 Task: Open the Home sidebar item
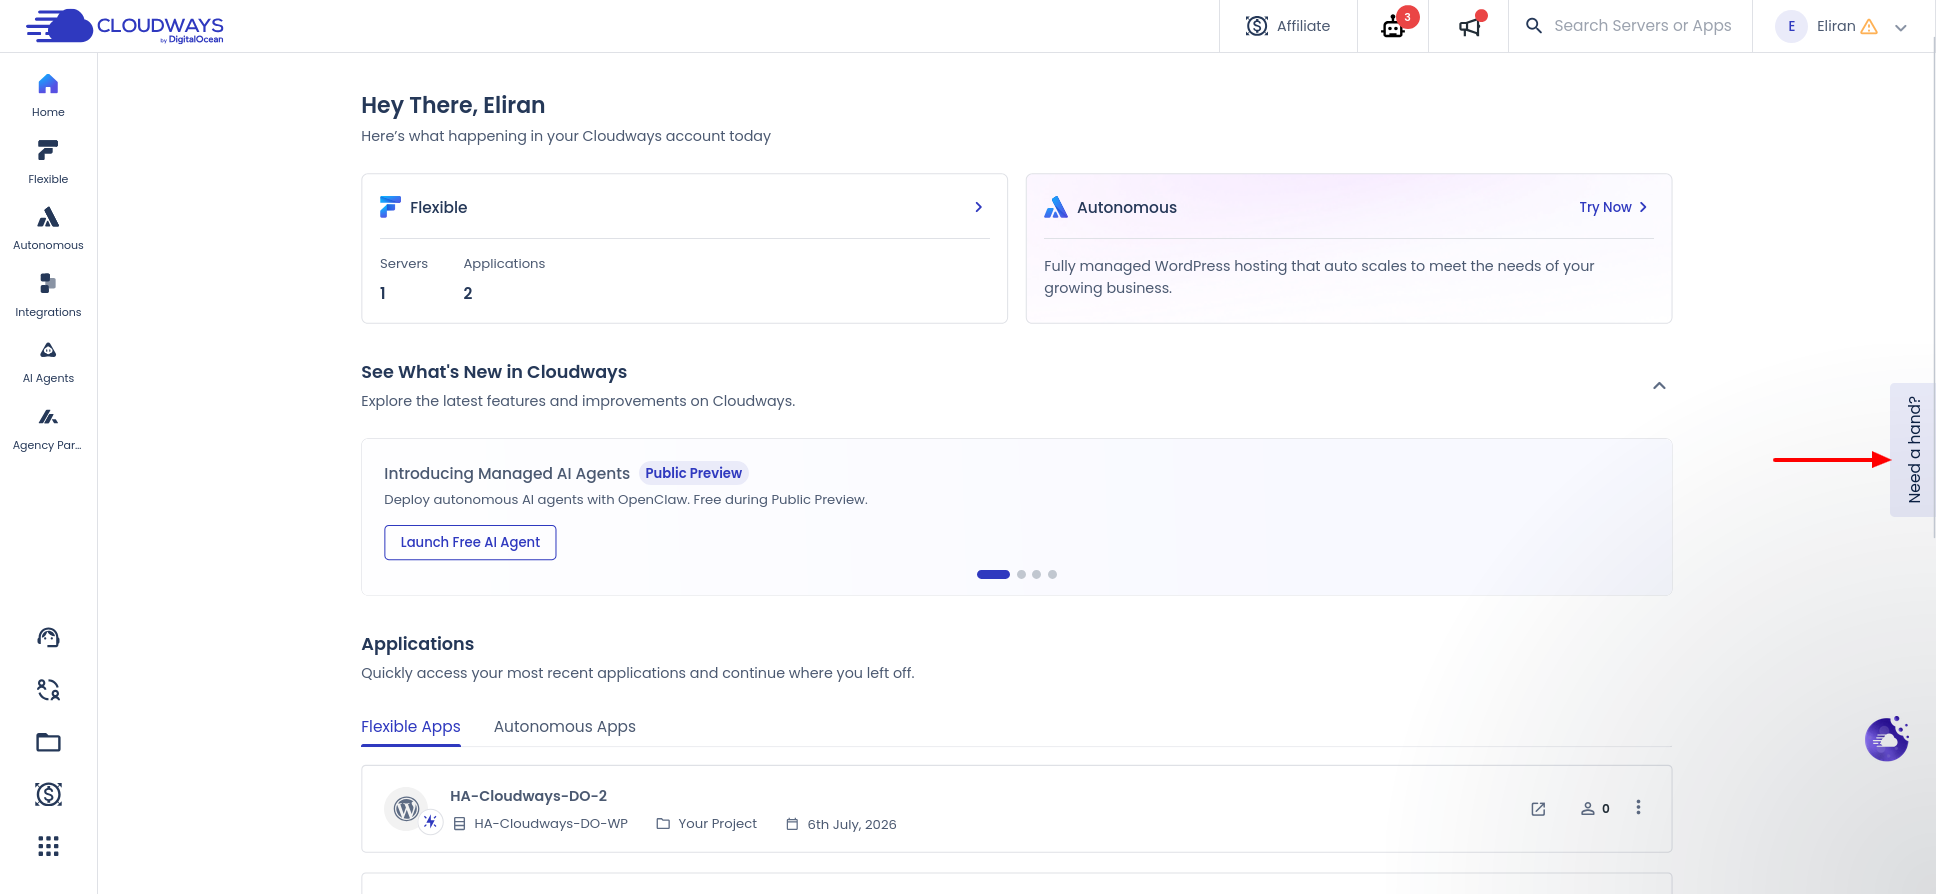(x=48, y=95)
